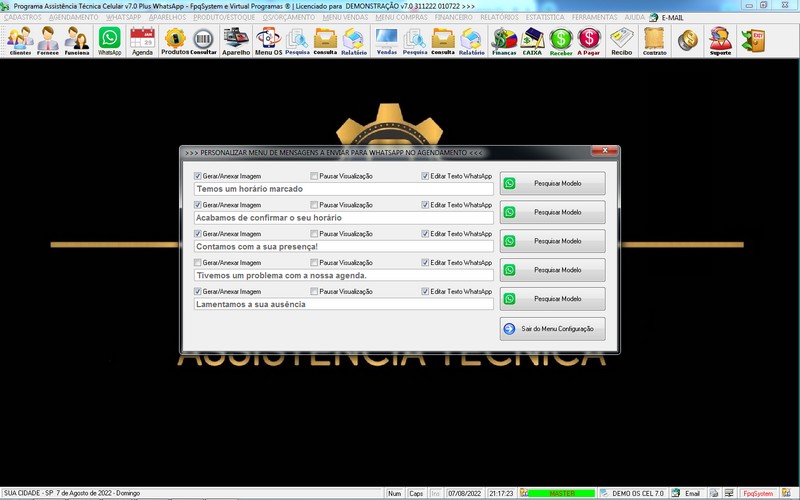Click the 07/08/2022 date in status bar

click(x=464, y=493)
